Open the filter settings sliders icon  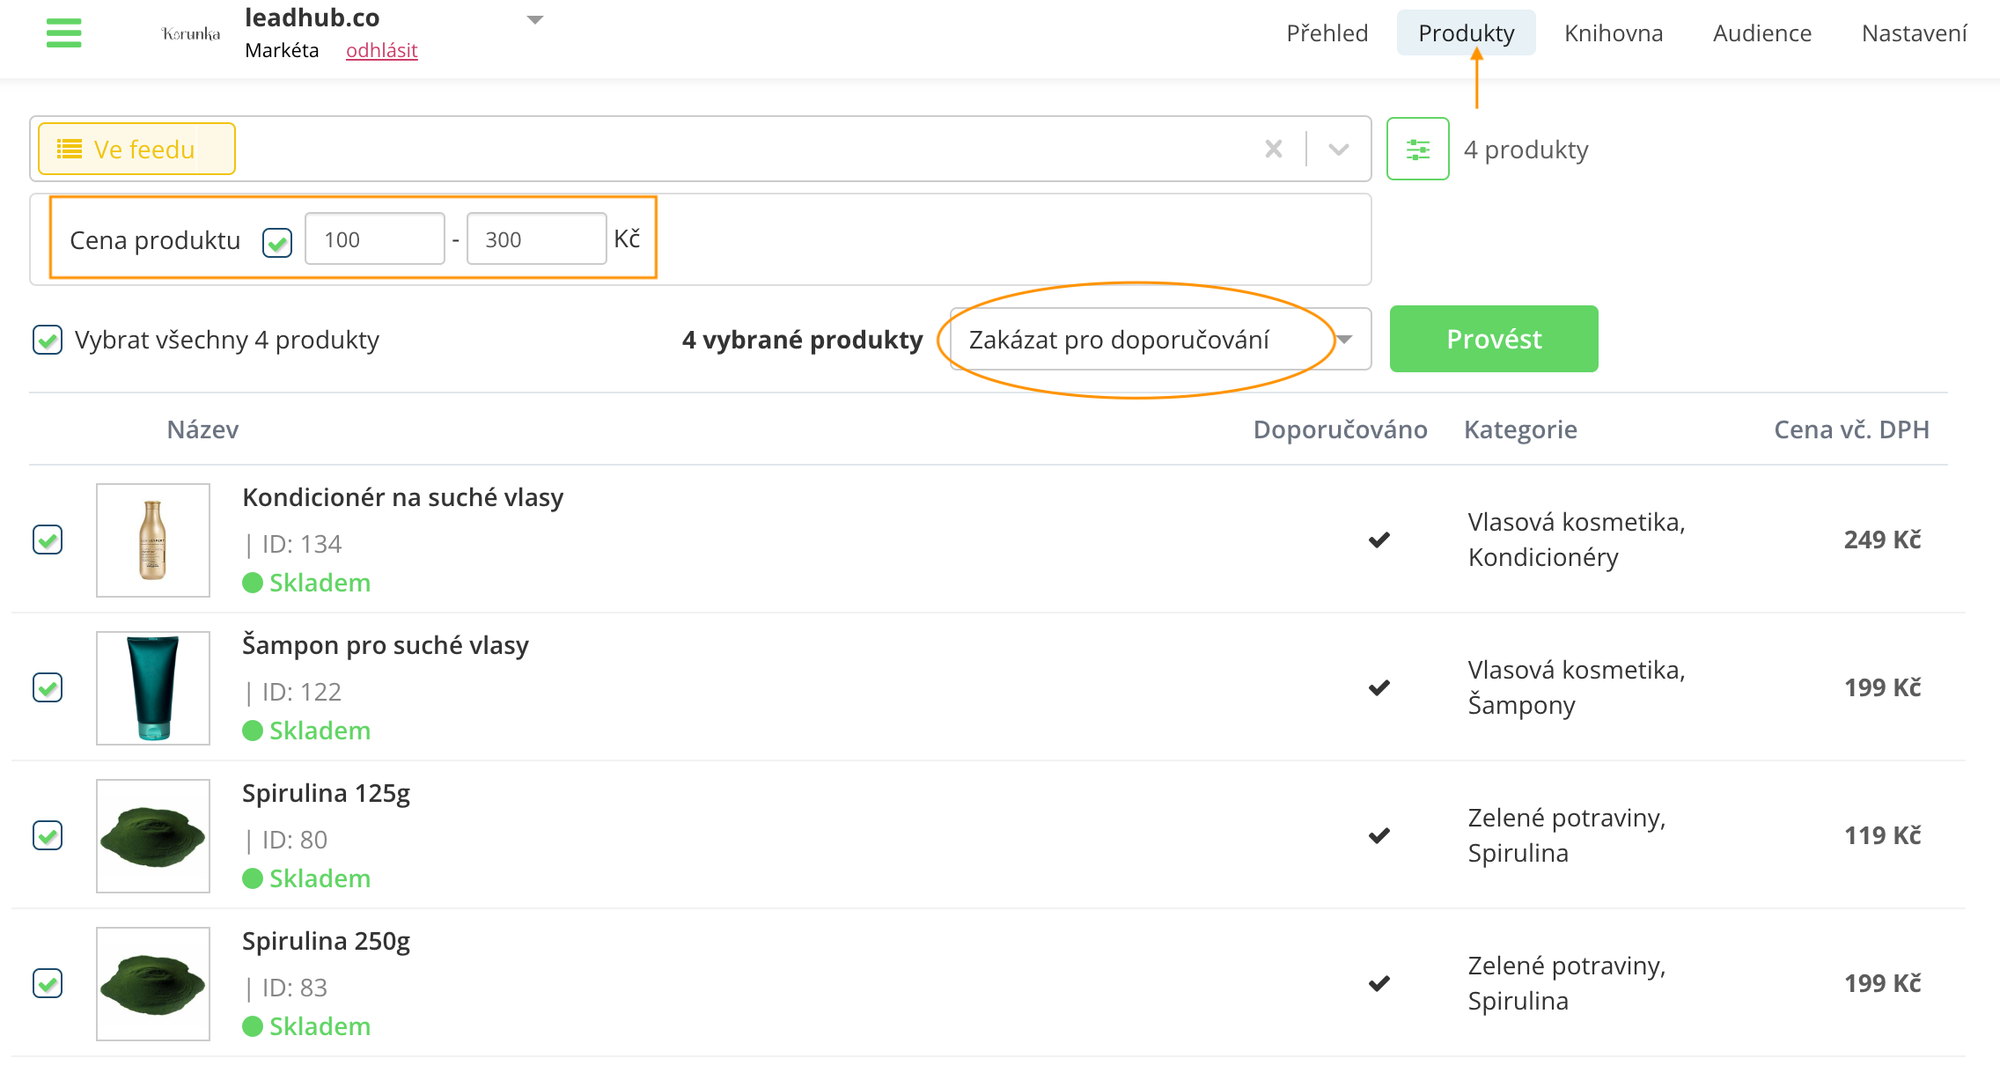tap(1417, 149)
